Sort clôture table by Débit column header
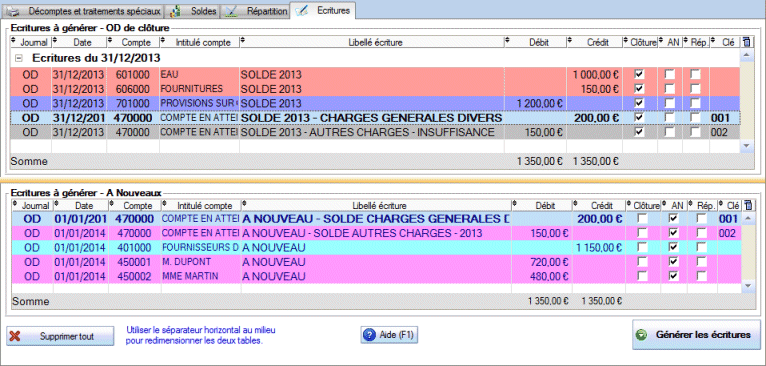766x366 pixels. coord(535,43)
